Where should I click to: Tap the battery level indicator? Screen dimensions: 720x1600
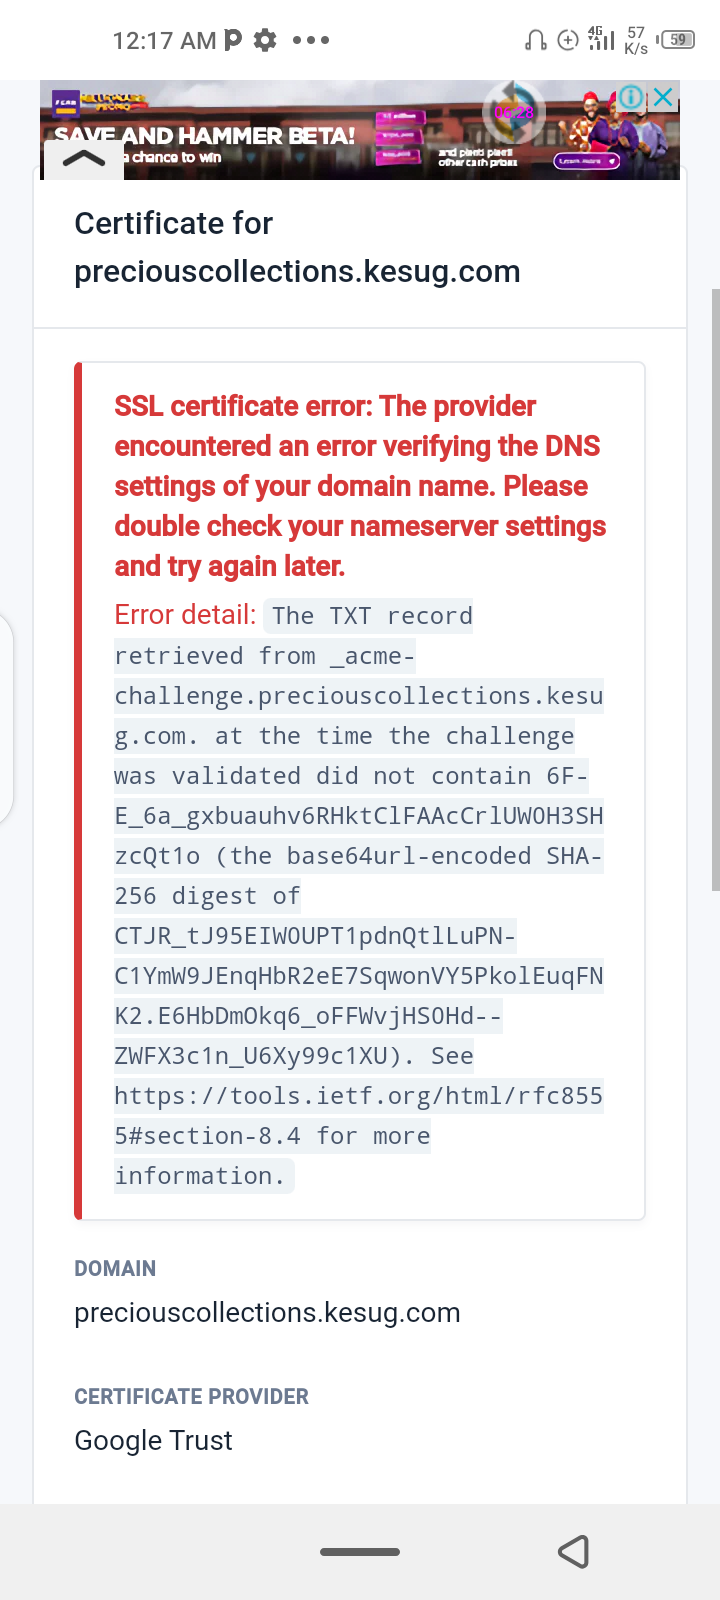678,40
